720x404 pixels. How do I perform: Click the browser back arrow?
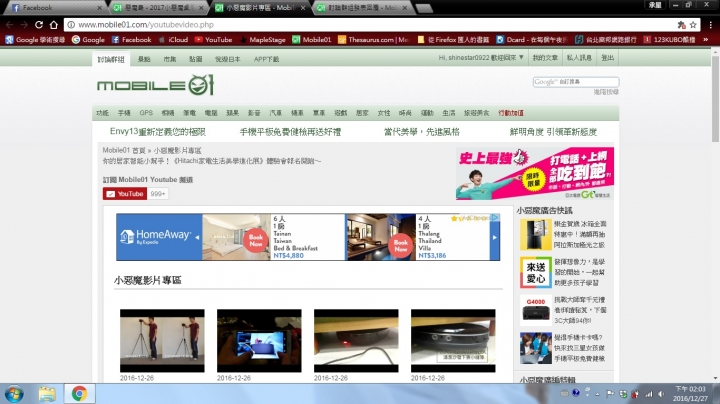click(10, 25)
